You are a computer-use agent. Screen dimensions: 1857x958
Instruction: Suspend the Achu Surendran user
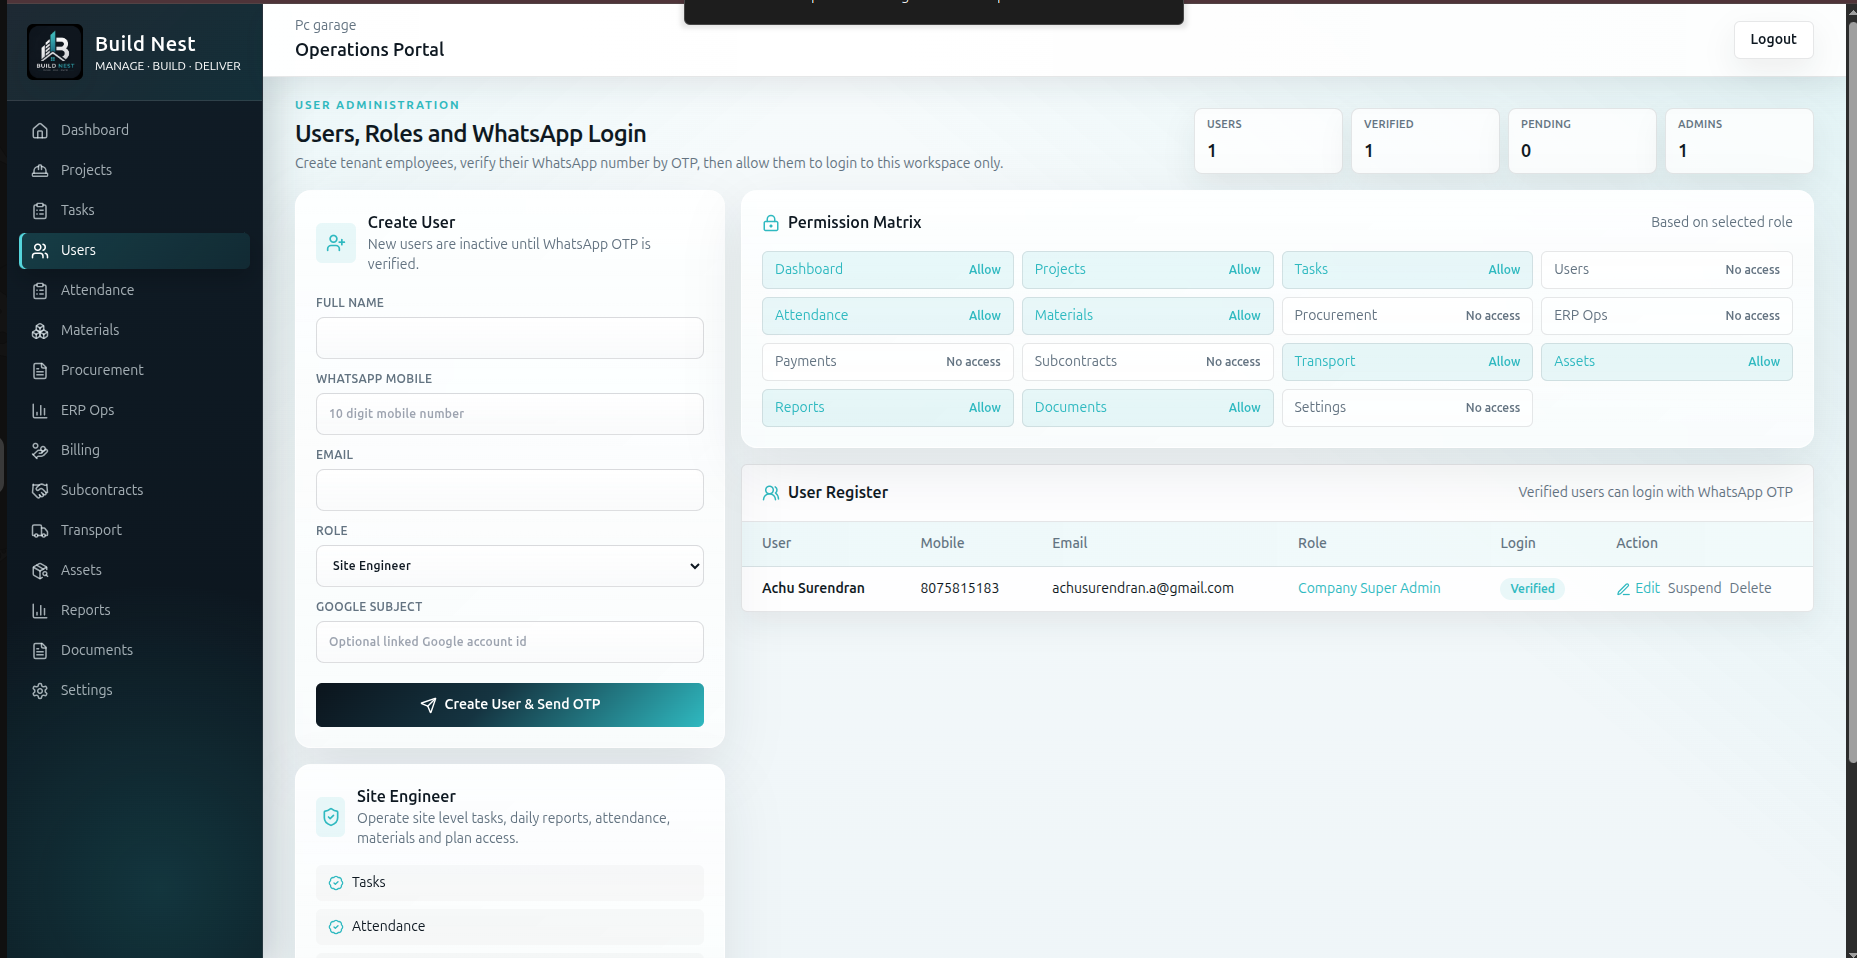coord(1694,588)
